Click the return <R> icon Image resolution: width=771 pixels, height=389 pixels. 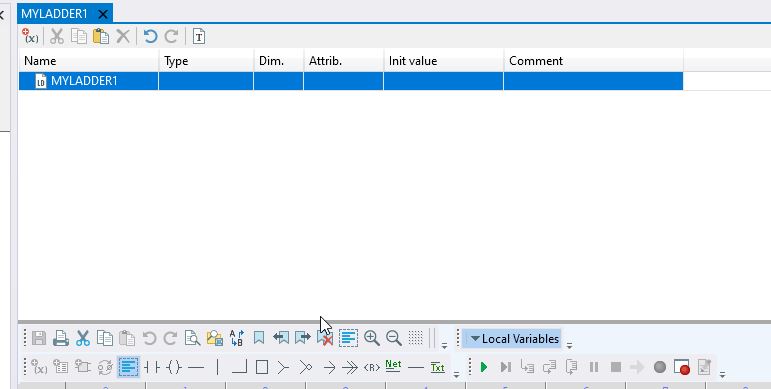(372, 367)
